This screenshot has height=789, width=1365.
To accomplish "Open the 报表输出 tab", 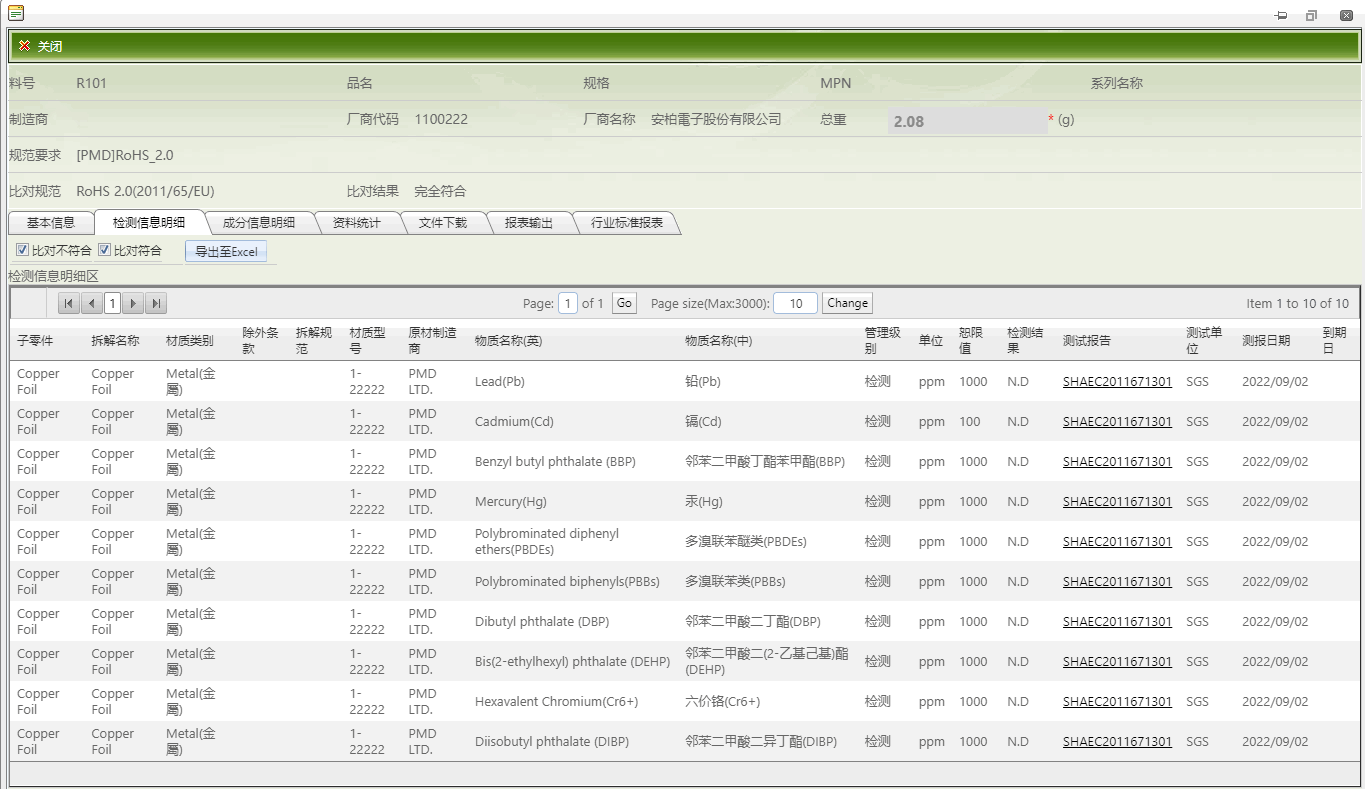I will 529,223.
